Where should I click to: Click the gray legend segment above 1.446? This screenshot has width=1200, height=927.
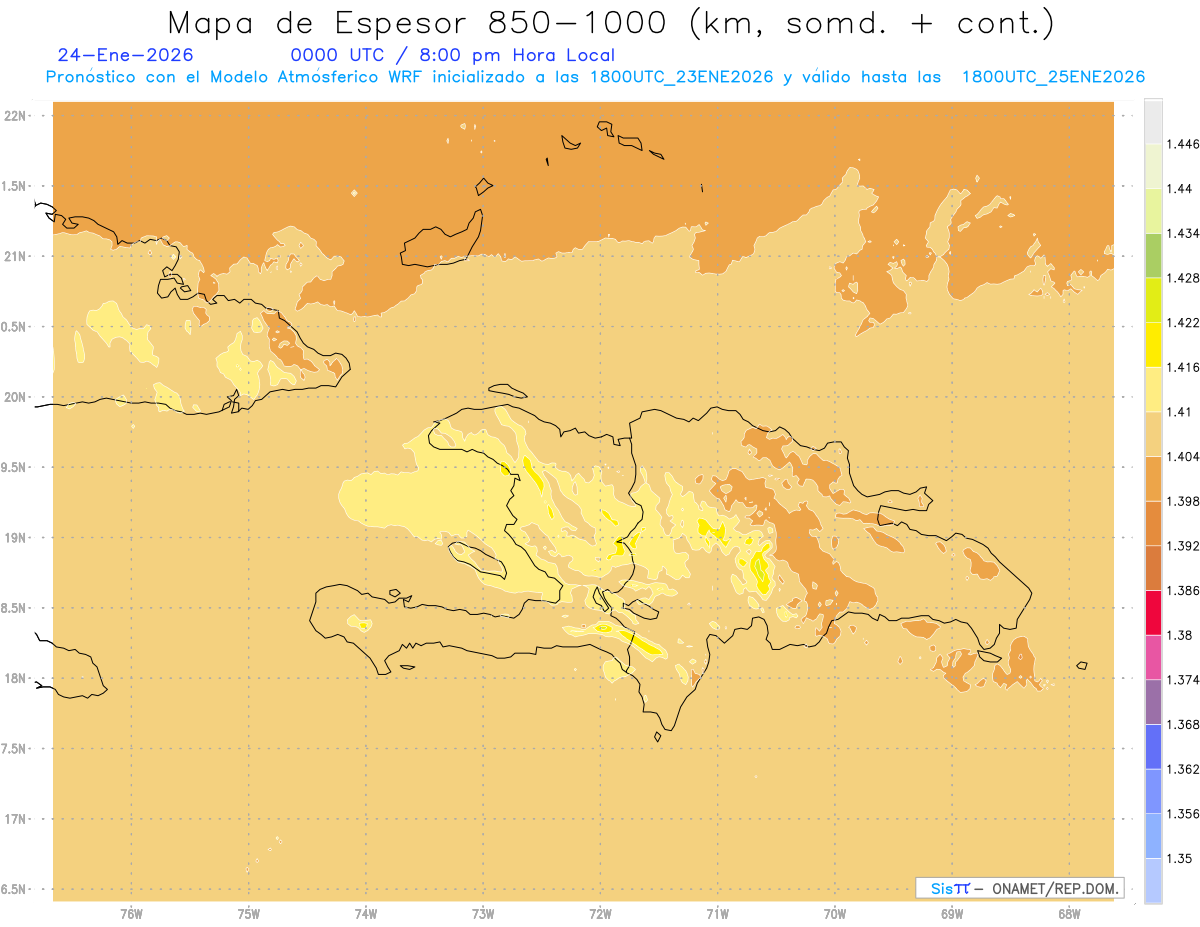[1153, 121]
